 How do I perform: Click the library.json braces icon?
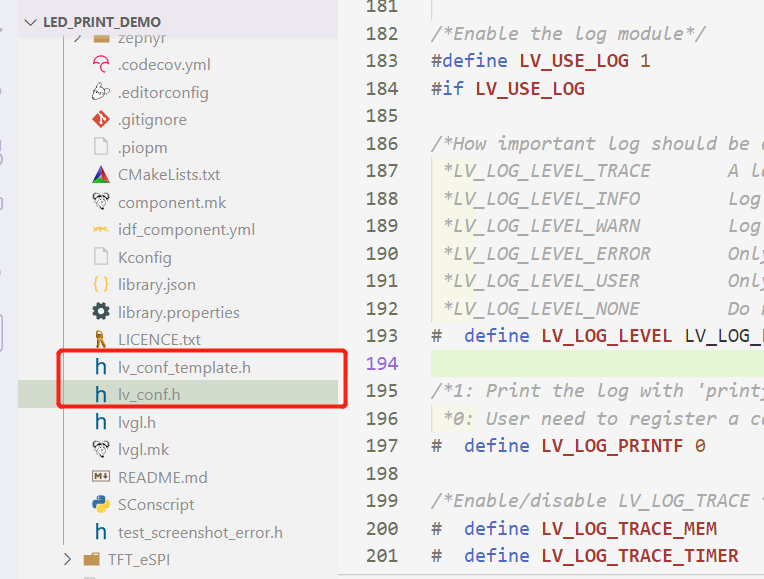tap(101, 284)
